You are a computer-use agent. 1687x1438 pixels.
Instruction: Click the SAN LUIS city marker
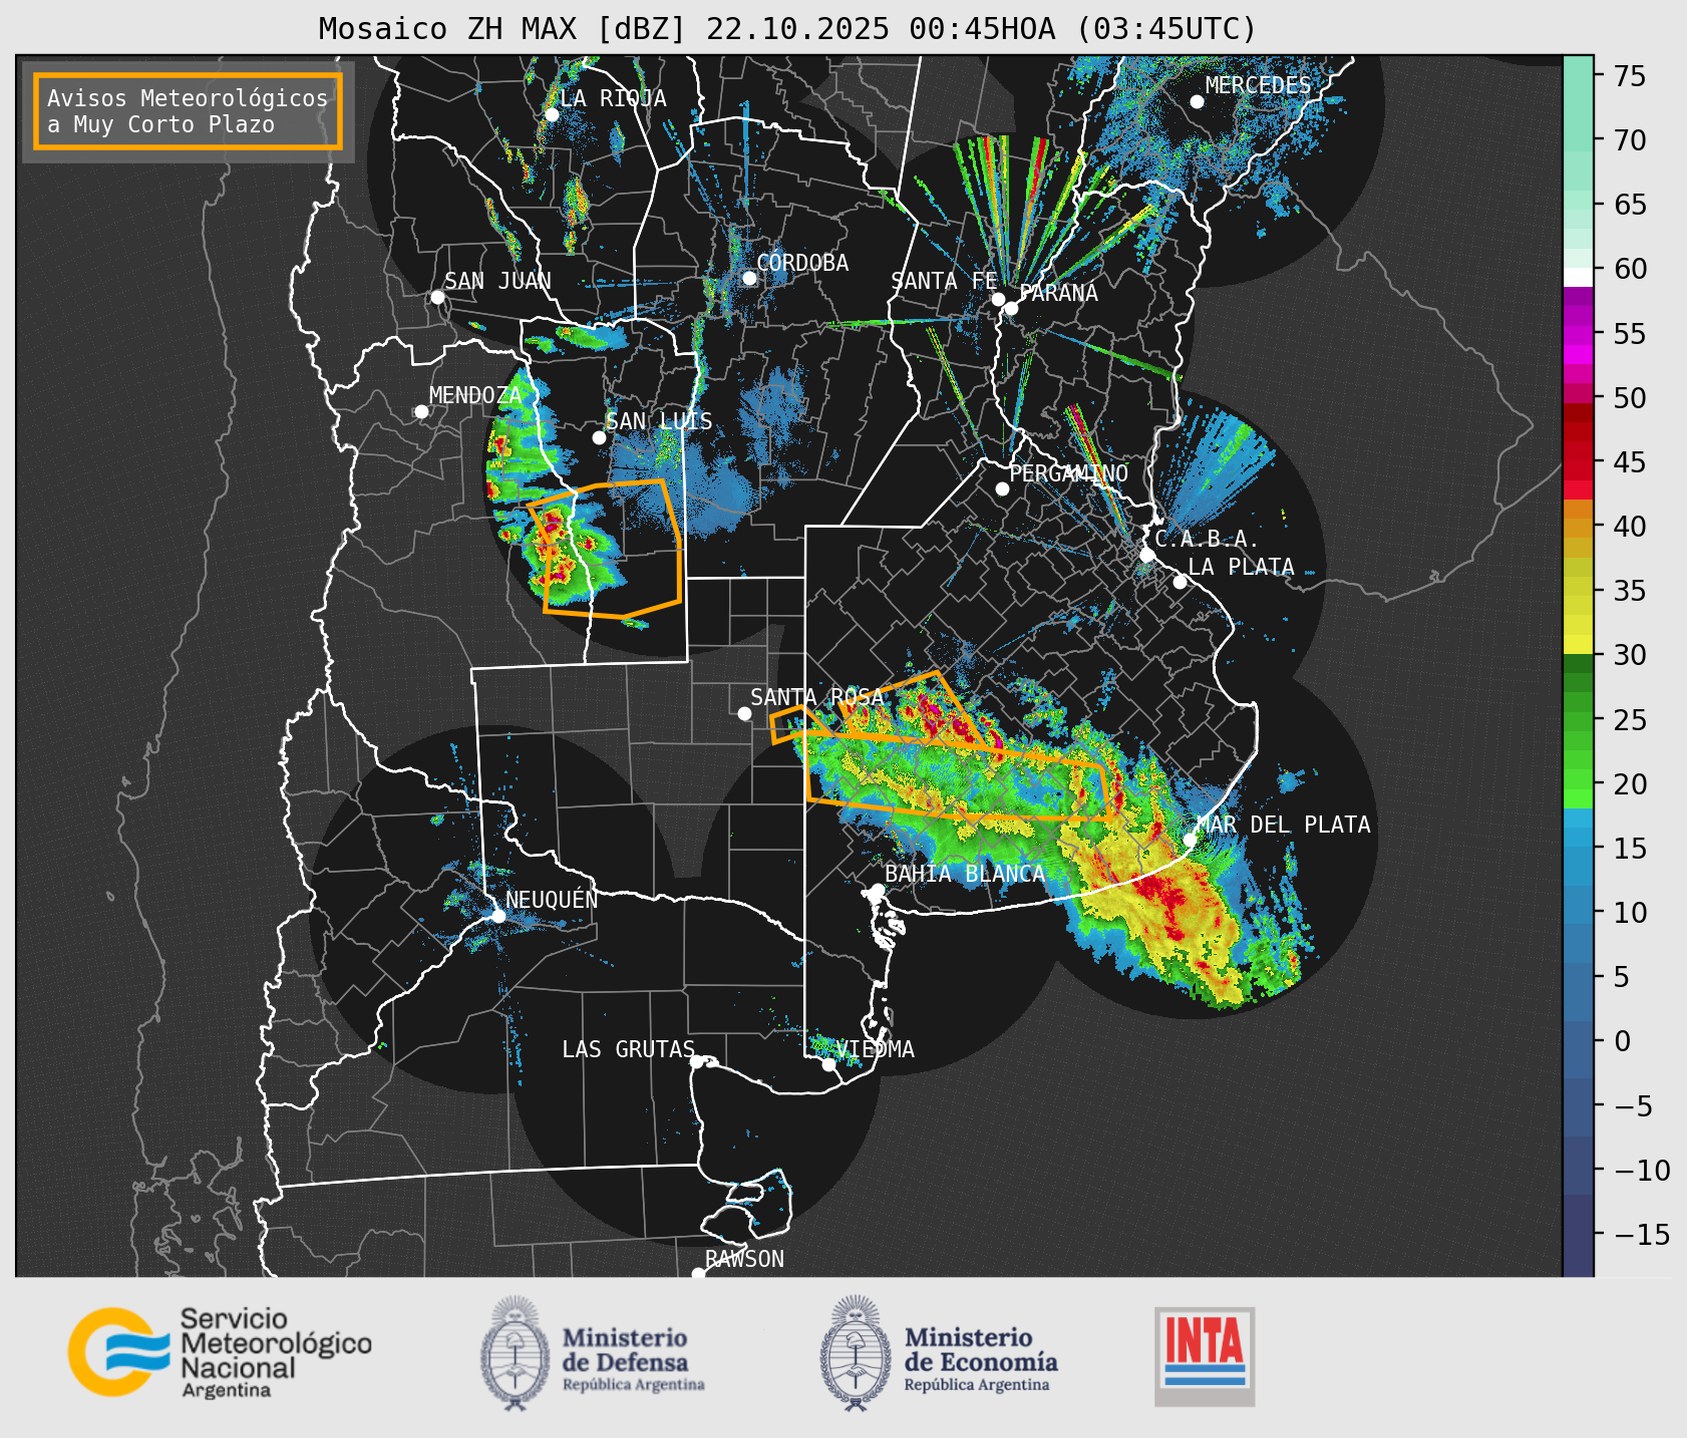(599, 438)
